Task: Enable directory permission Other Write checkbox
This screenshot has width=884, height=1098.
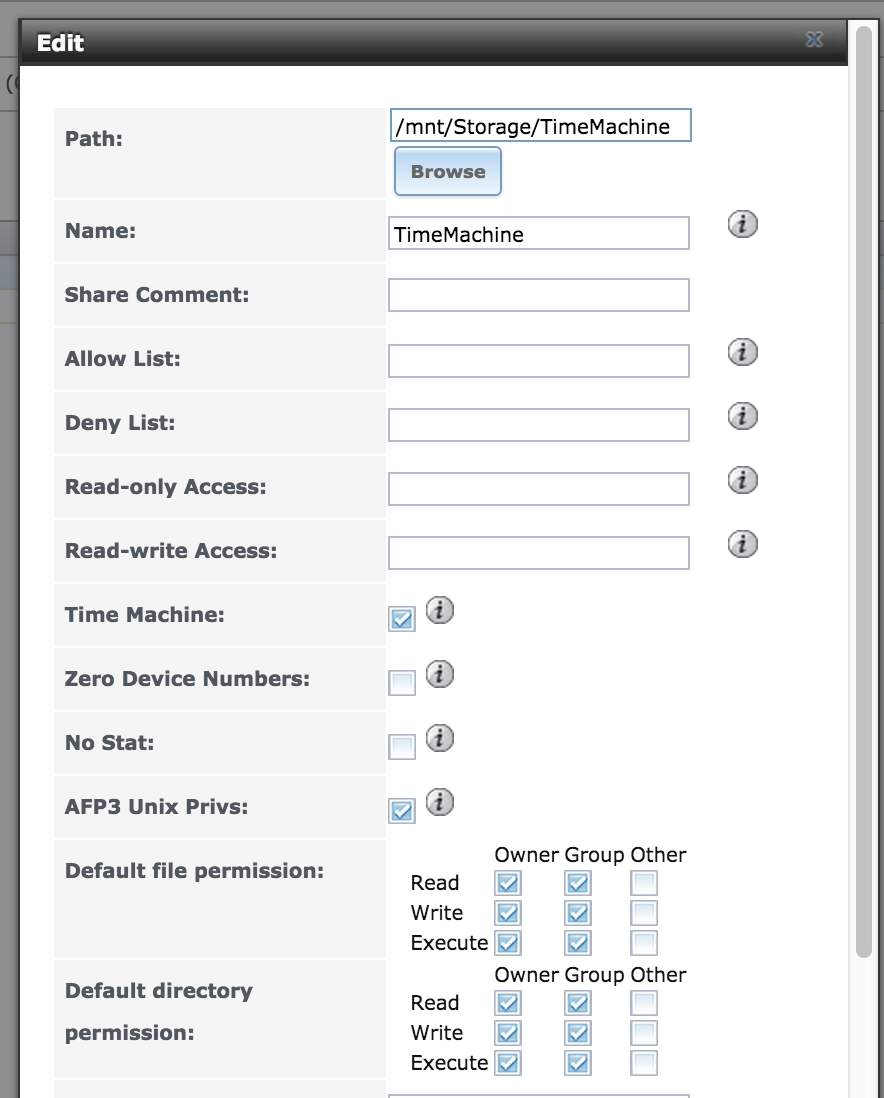Action: coord(644,1034)
